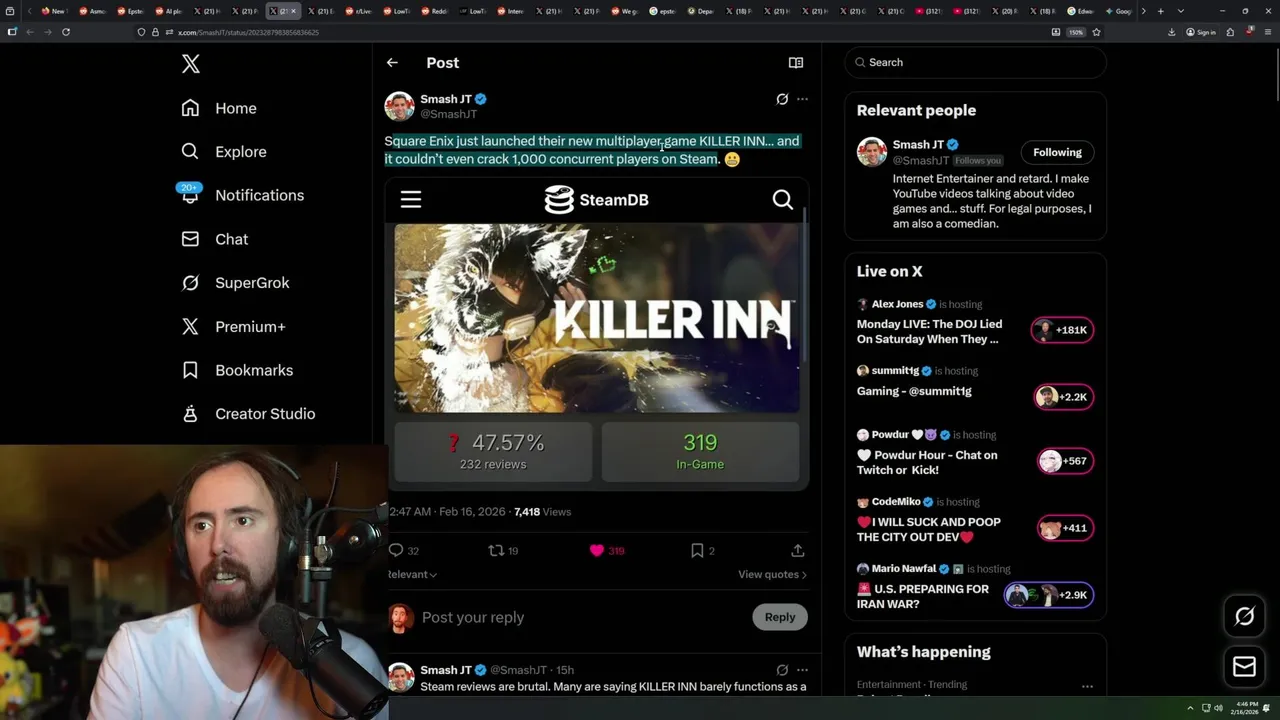Screen dimensions: 1280x720
Task: Click the SteamDB search magnifier in the image
Action: click(783, 199)
